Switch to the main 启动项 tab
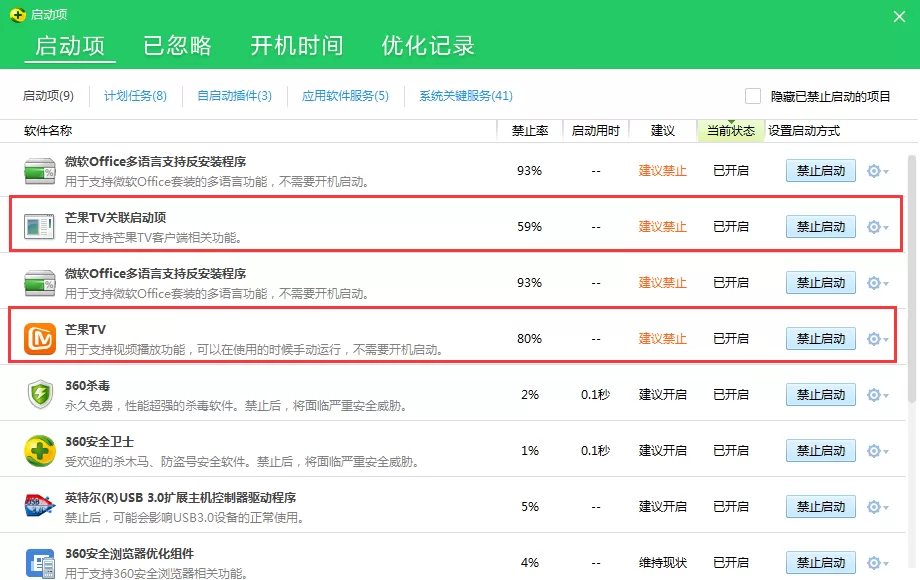The height and width of the screenshot is (580, 920). 70,46
